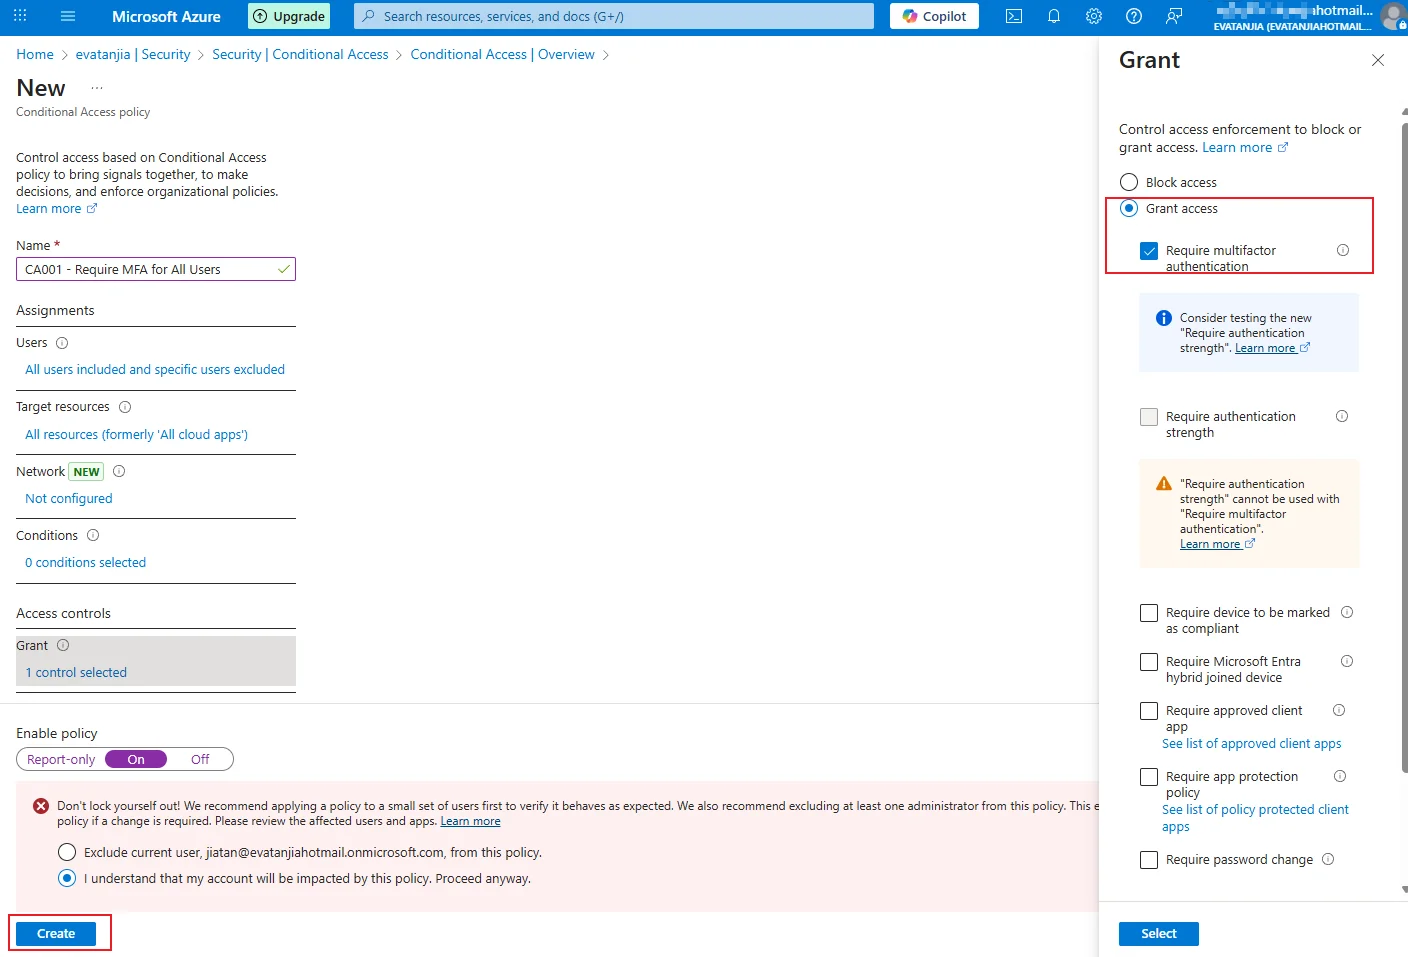This screenshot has height=957, width=1408.
Task: Open Learn more in the orange warning box
Action: [x=1217, y=544]
